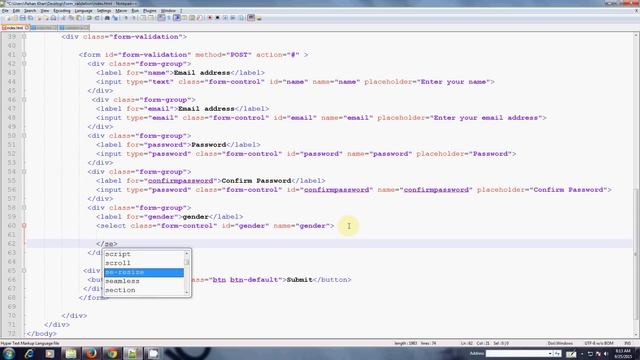Click the Copy toolbar icon
Viewport: 640px width, 360px height.
71,18
